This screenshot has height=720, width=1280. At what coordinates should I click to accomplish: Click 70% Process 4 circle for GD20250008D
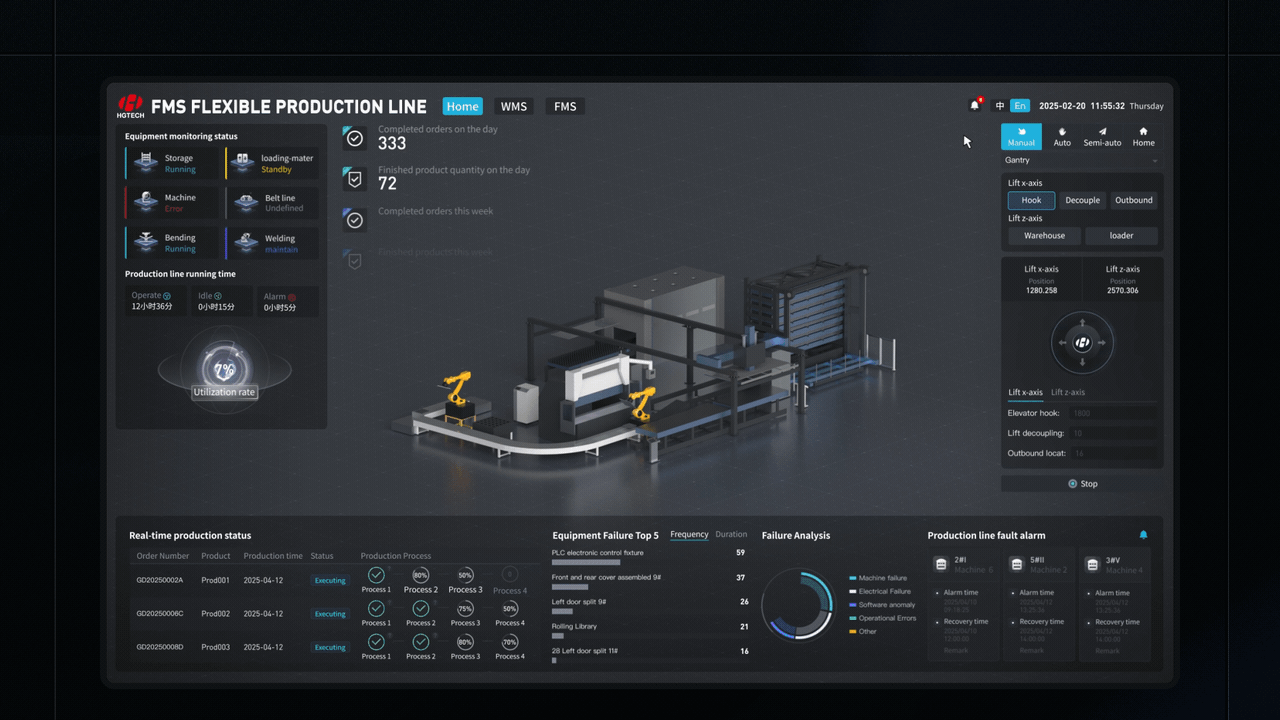509,642
